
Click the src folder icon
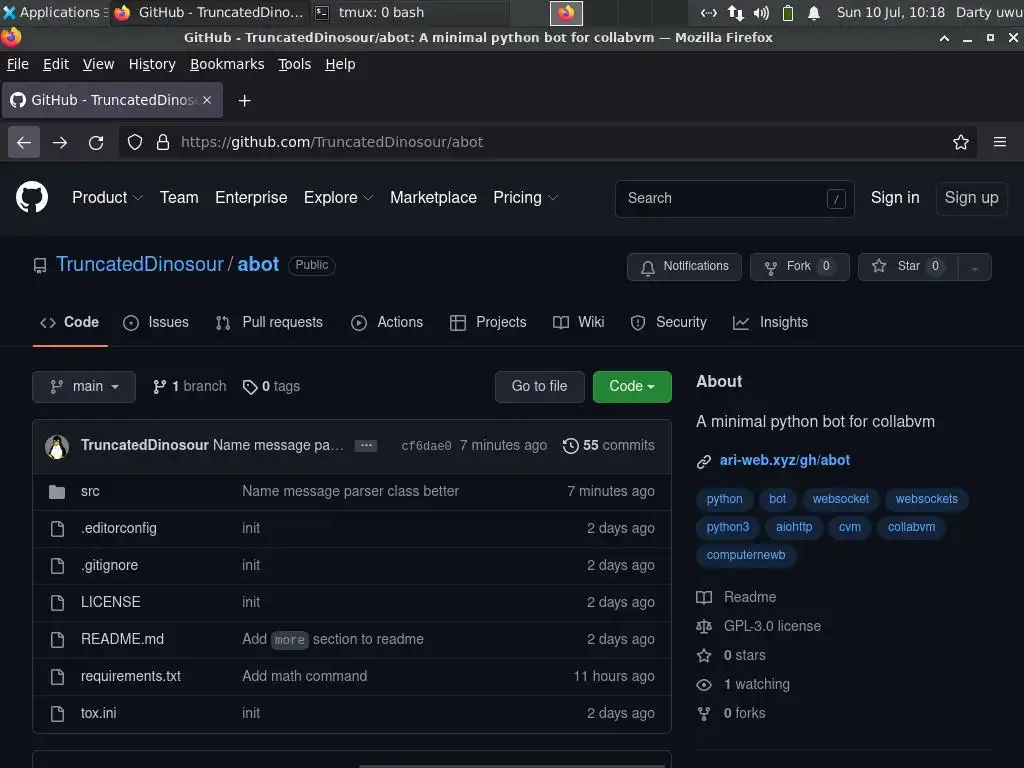(x=57, y=492)
